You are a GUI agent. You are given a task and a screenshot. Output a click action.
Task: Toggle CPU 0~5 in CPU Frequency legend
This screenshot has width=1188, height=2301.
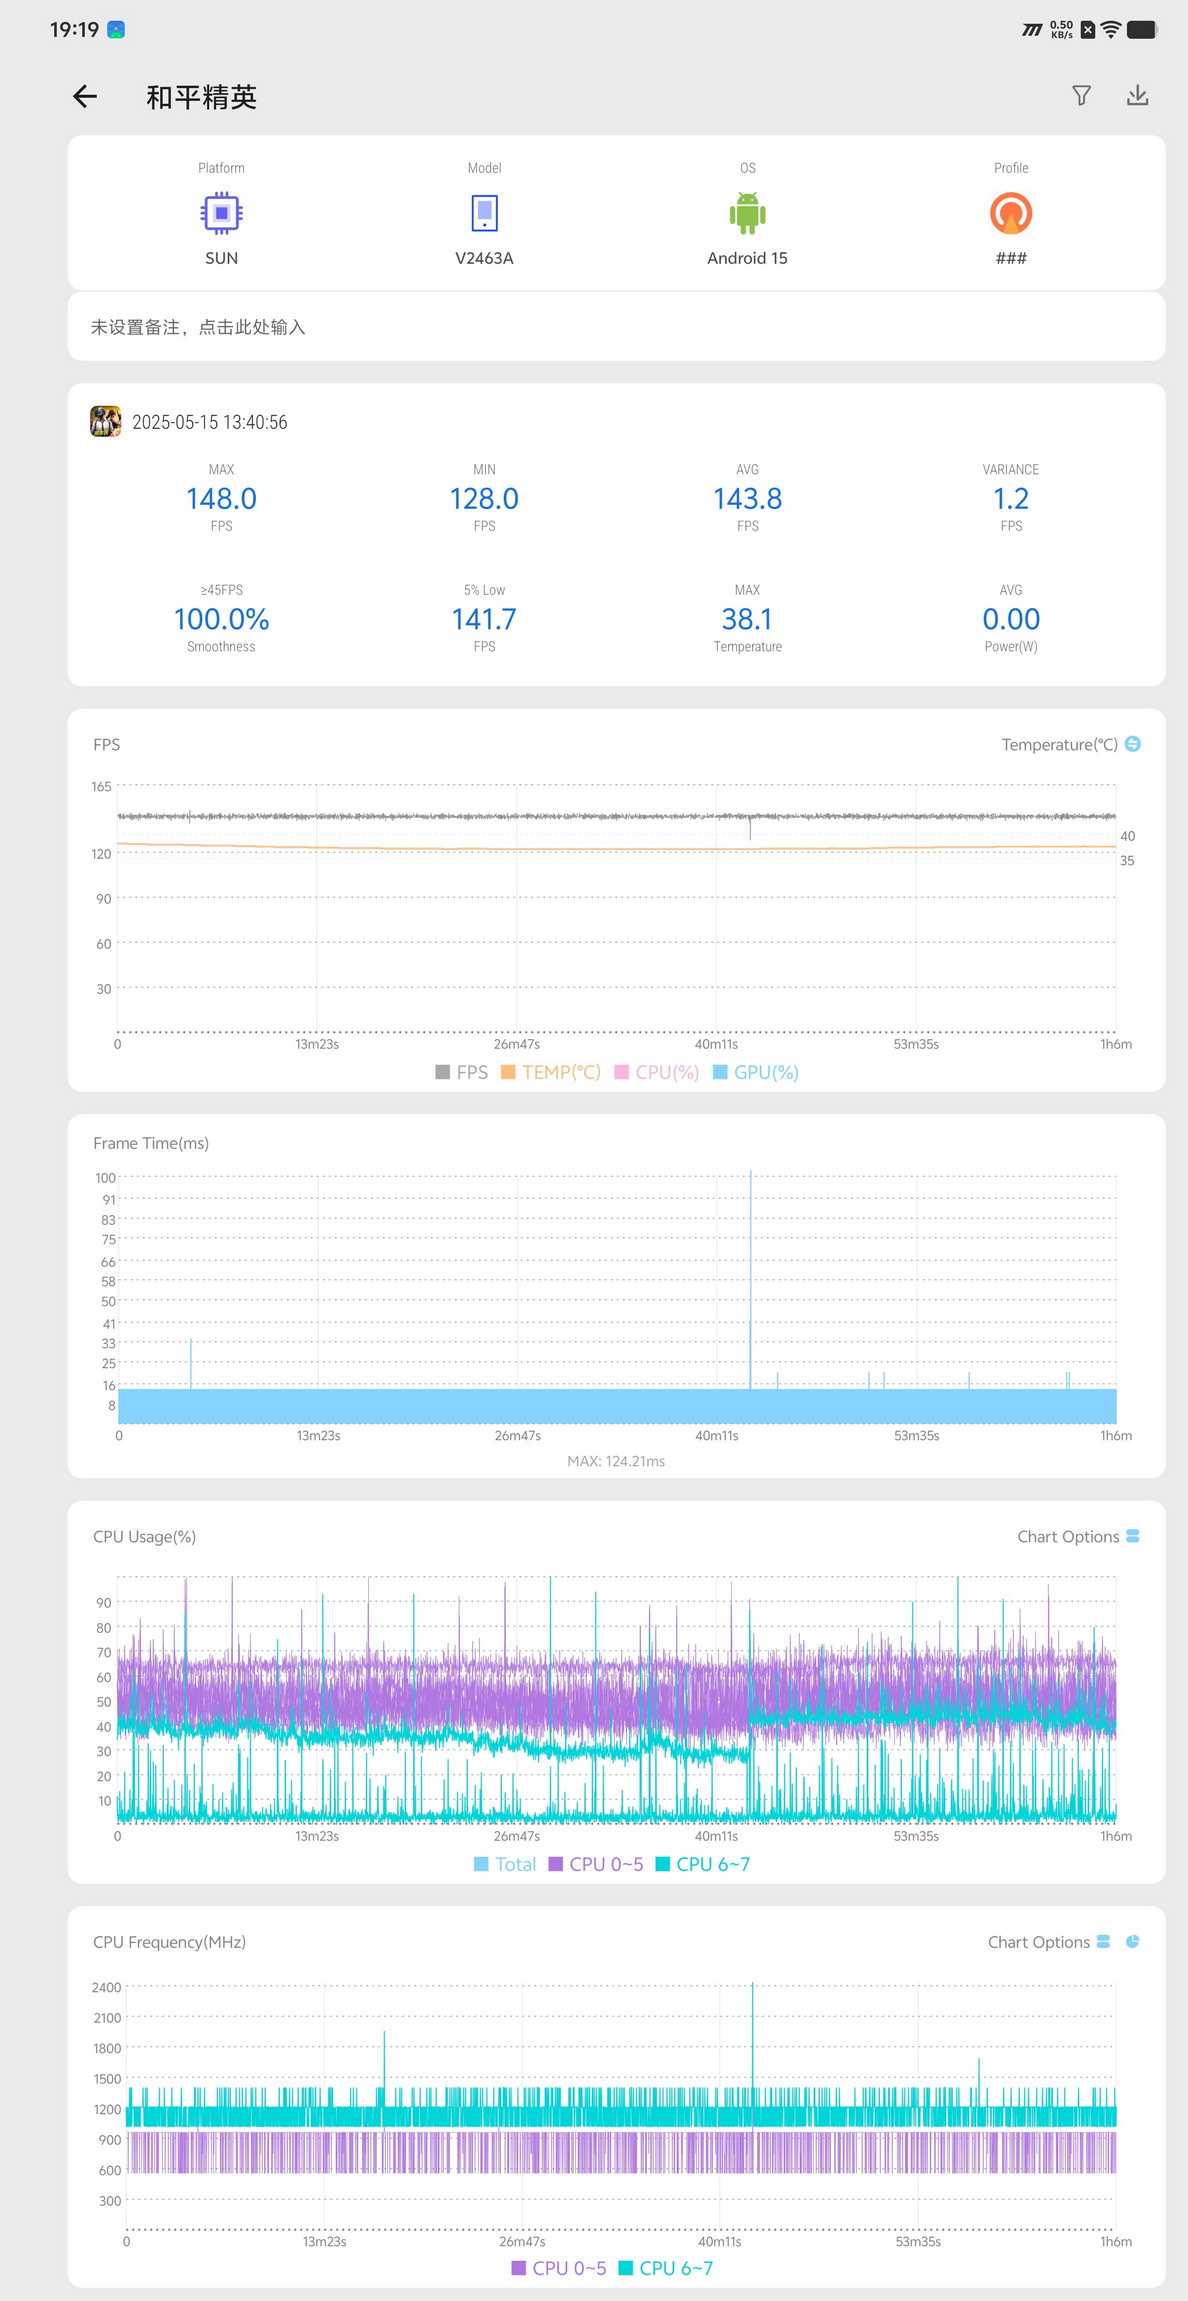click(559, 2268)
